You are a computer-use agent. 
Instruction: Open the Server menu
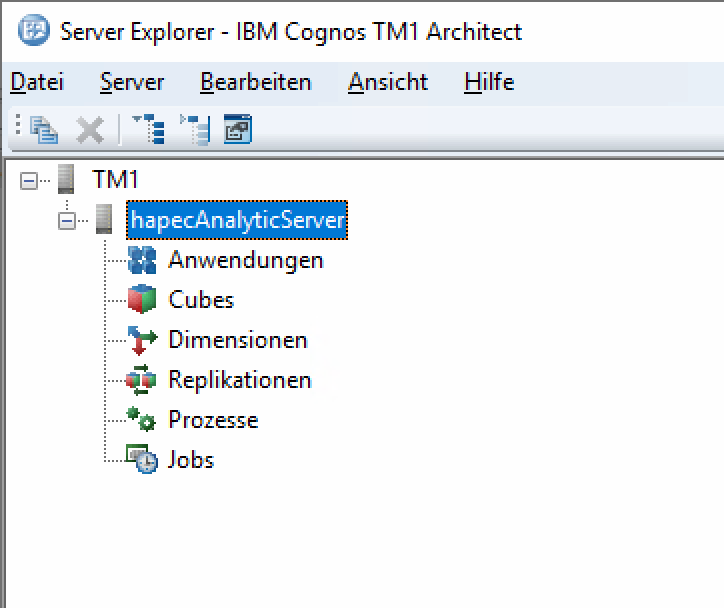[x=132, y=82]
